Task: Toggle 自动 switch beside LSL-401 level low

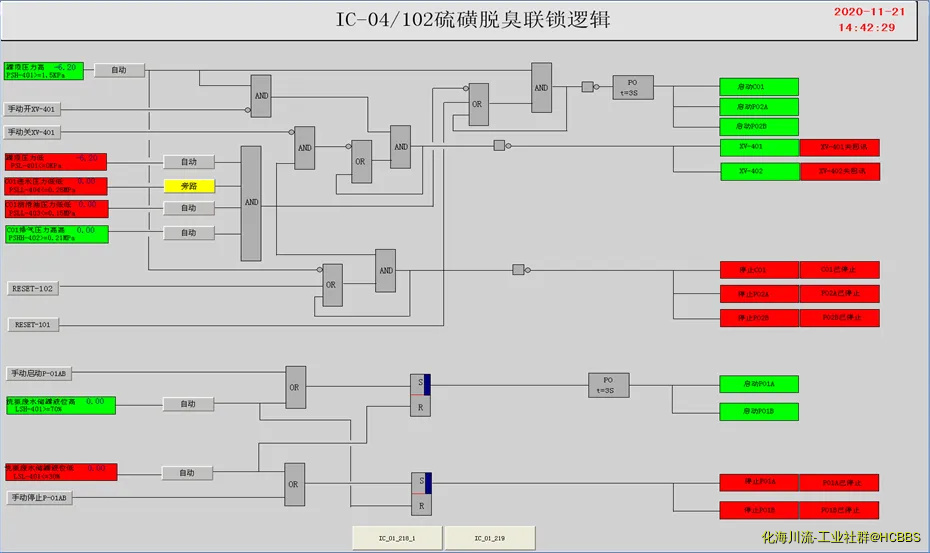Action: pyautogui.click(x=187, y=473)
